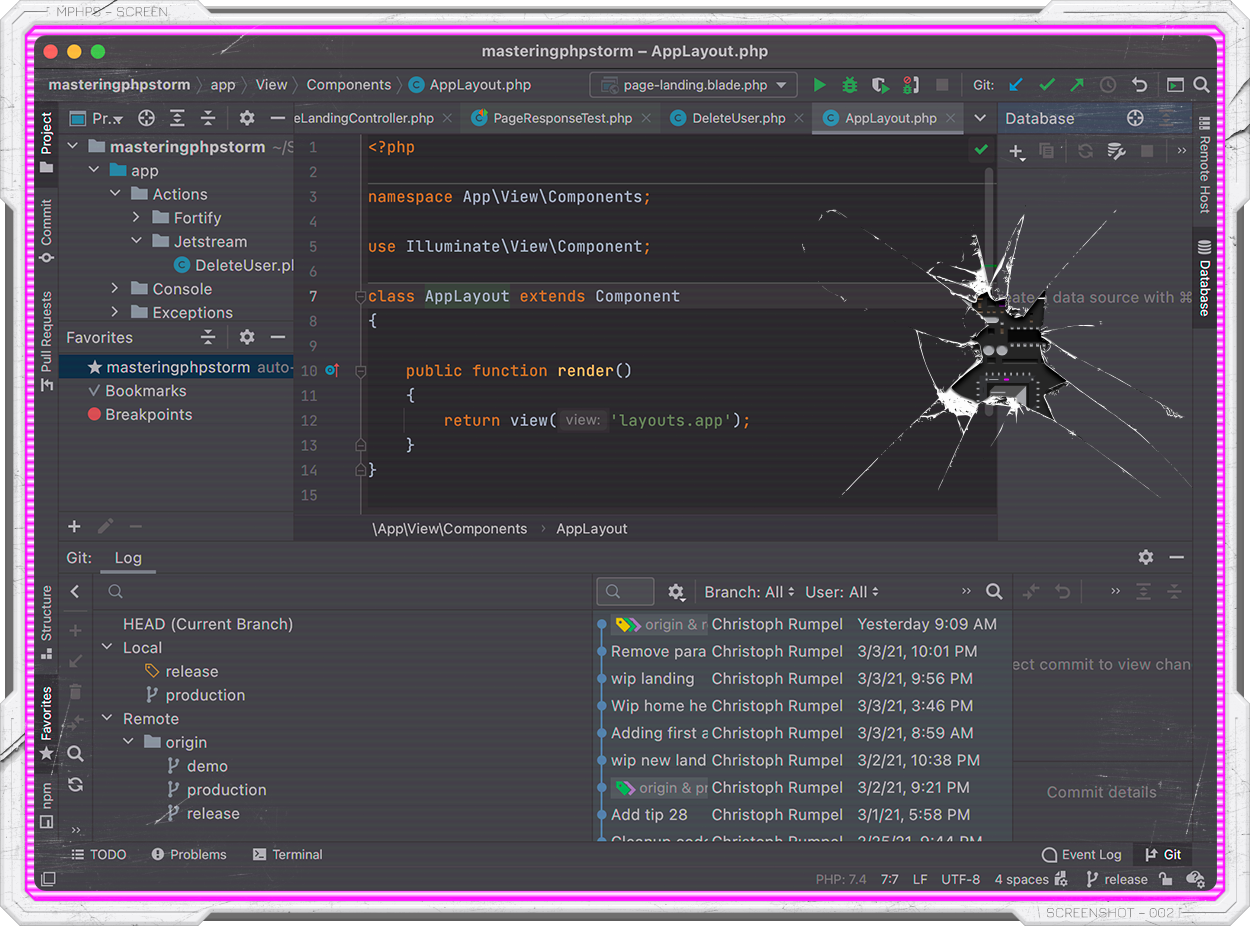Viewport: 1250px width, 926px height.
Task: Open Branch: All filter dropdown
Action: tap(750, 592)
